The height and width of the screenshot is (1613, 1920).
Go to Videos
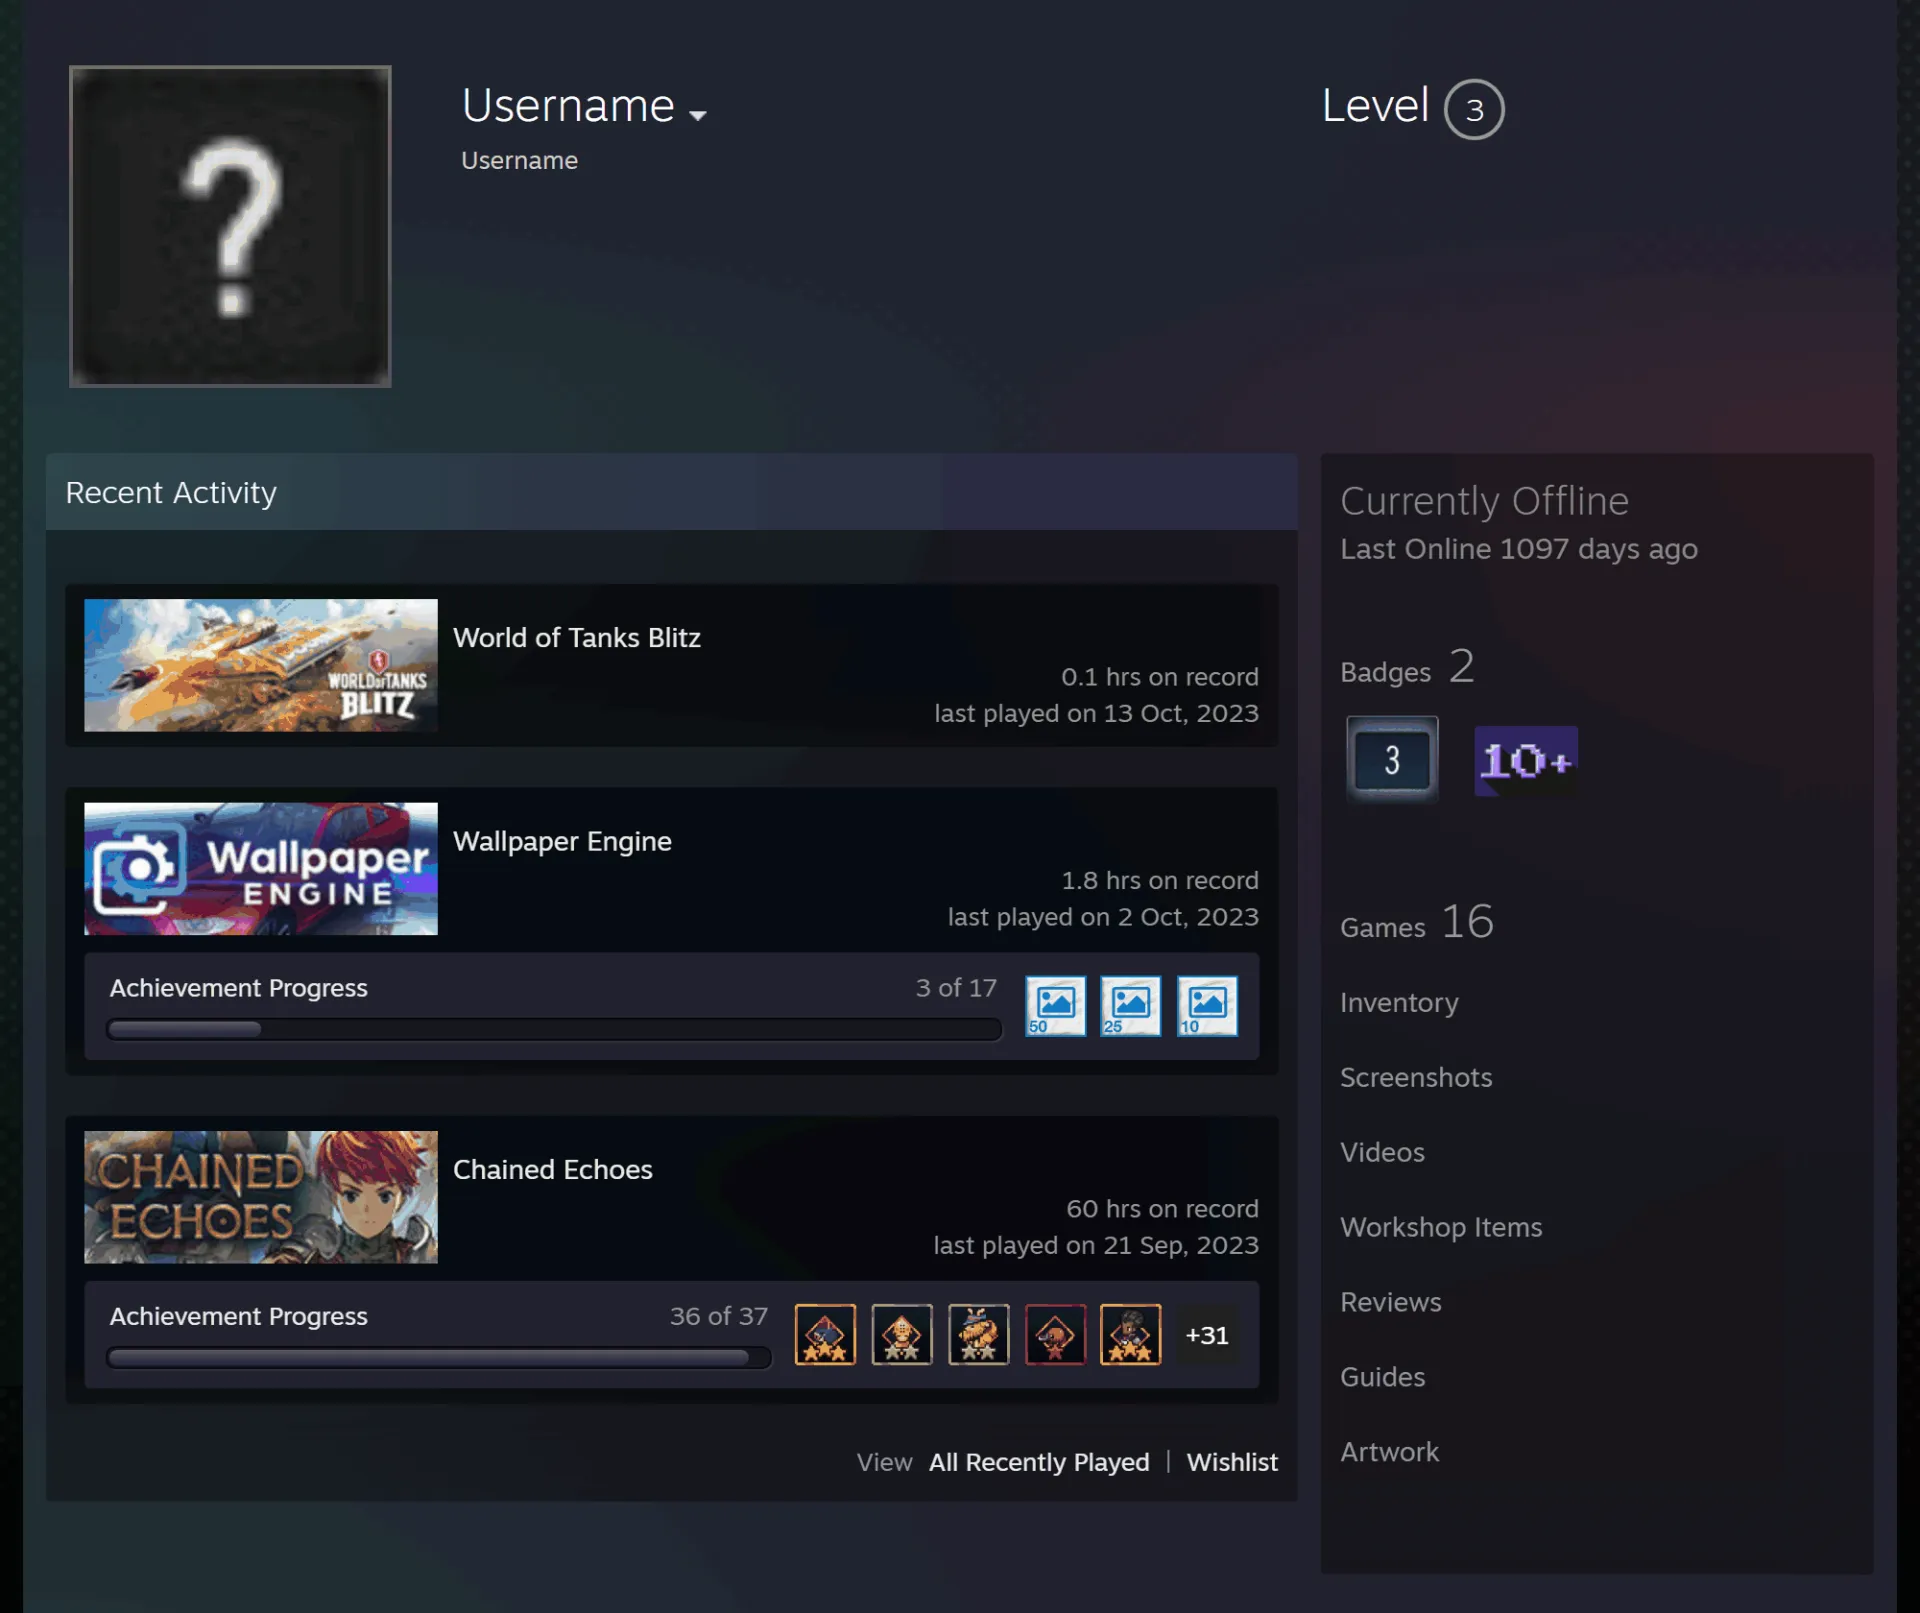pos(1382,1152)
